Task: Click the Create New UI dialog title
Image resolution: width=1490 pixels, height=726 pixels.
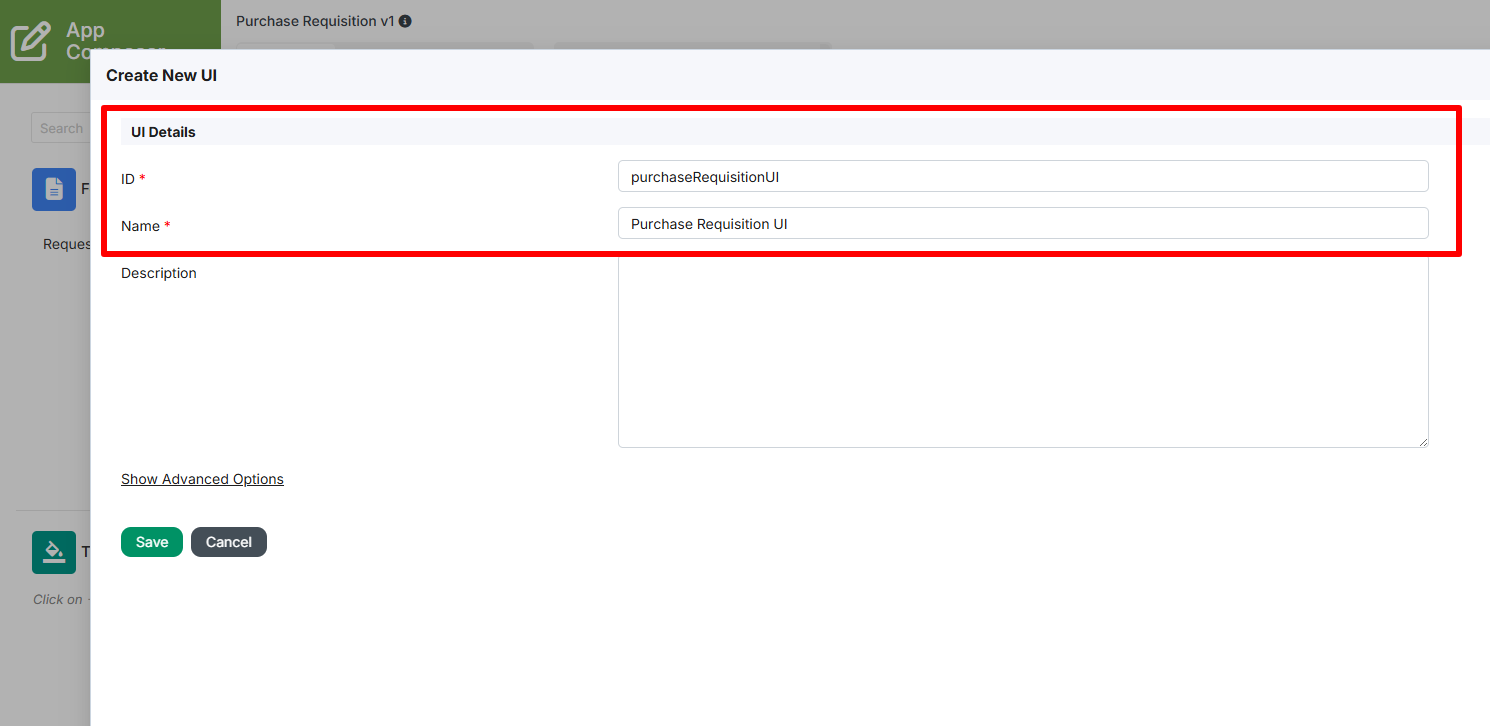Action: [x=161, y=75]
